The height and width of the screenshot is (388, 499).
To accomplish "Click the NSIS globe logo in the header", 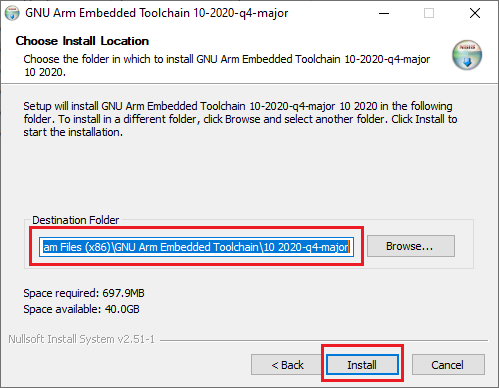I will 467,55.
